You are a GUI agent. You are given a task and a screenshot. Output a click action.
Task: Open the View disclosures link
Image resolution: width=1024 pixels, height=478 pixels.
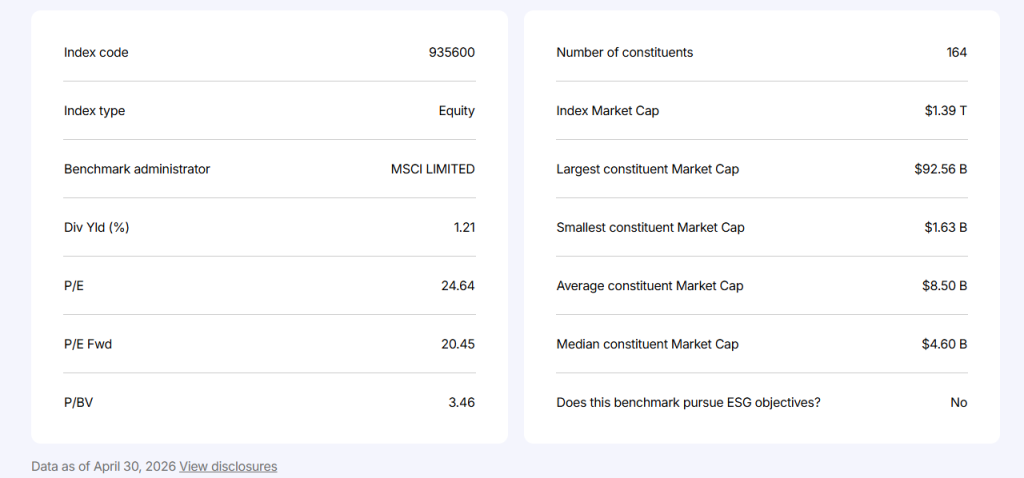point(228,466)
